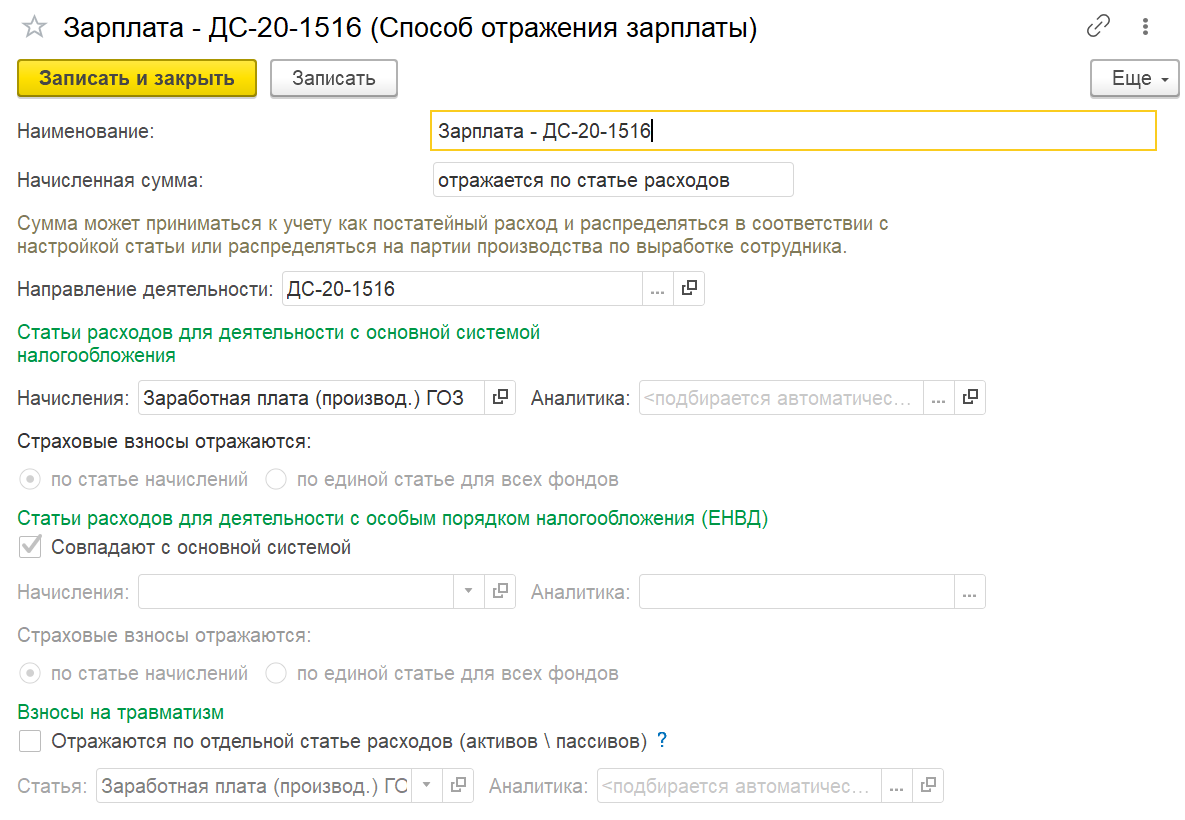Select Аналитика for основная система via ellipsis
Image resolution: width=1185 pixels, height=820 pixels.
pyautogui.click(x=939, y=398)
